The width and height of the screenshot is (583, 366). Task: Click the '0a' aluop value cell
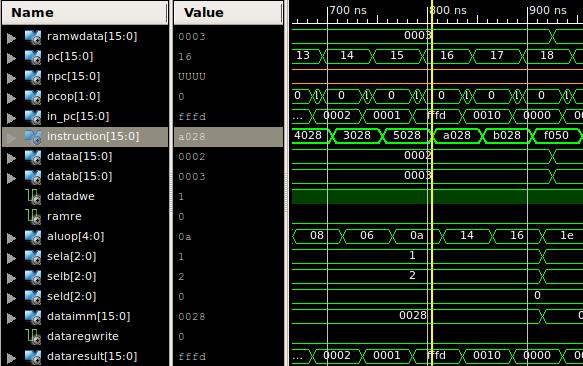point(184,237)
